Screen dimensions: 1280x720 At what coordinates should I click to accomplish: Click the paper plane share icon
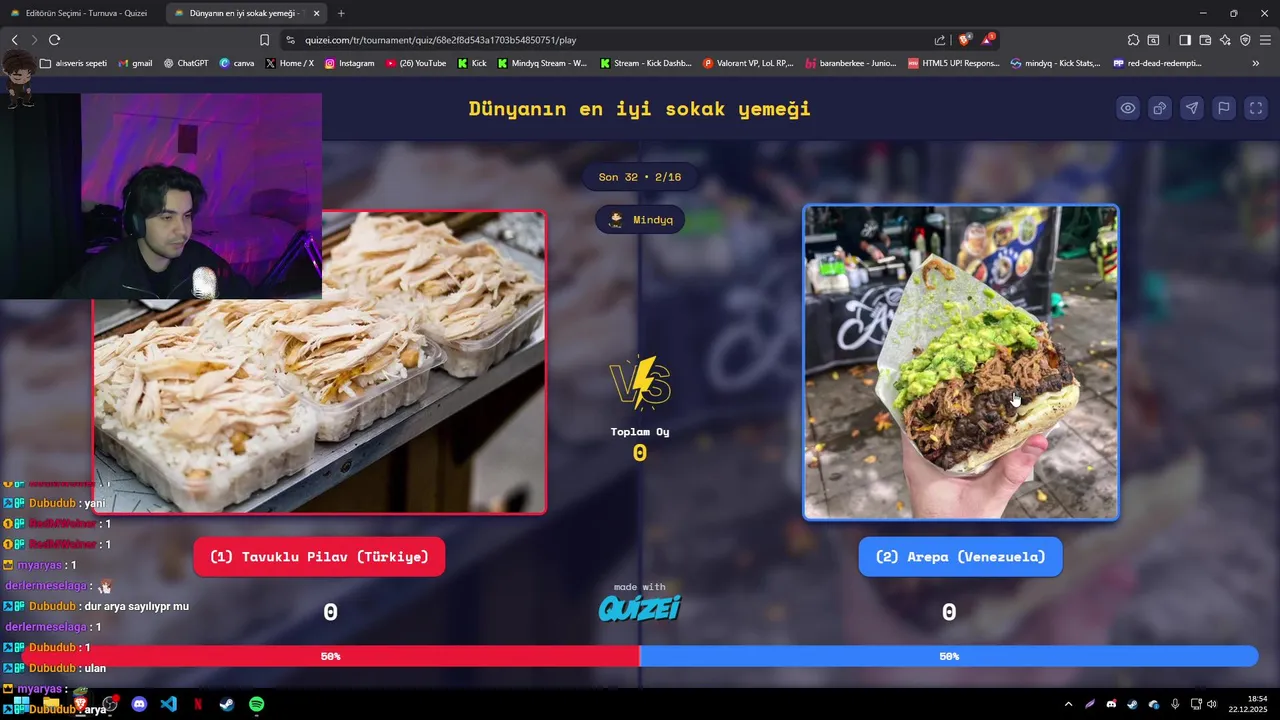coord(1192,108)
